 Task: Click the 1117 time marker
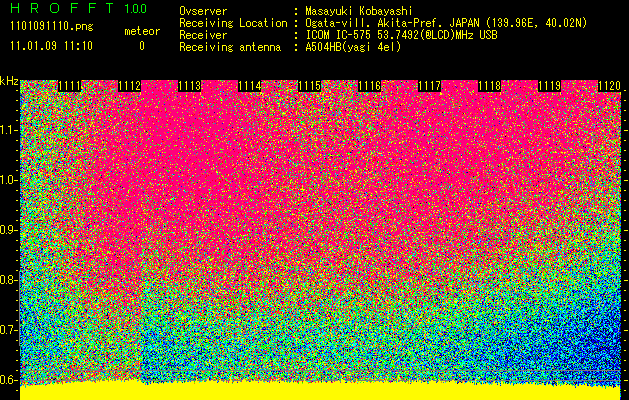pos(430,86)
